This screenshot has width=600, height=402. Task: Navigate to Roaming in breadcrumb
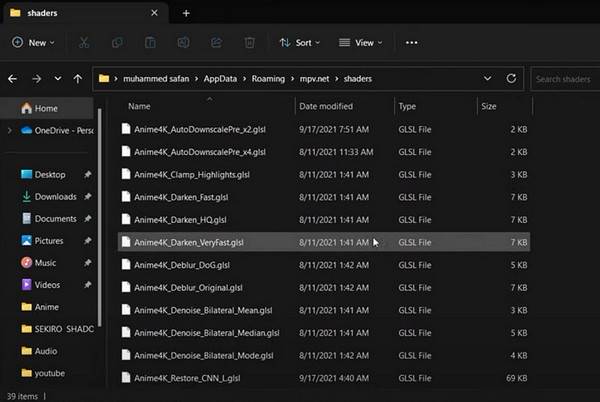click(x=268, y=79)
